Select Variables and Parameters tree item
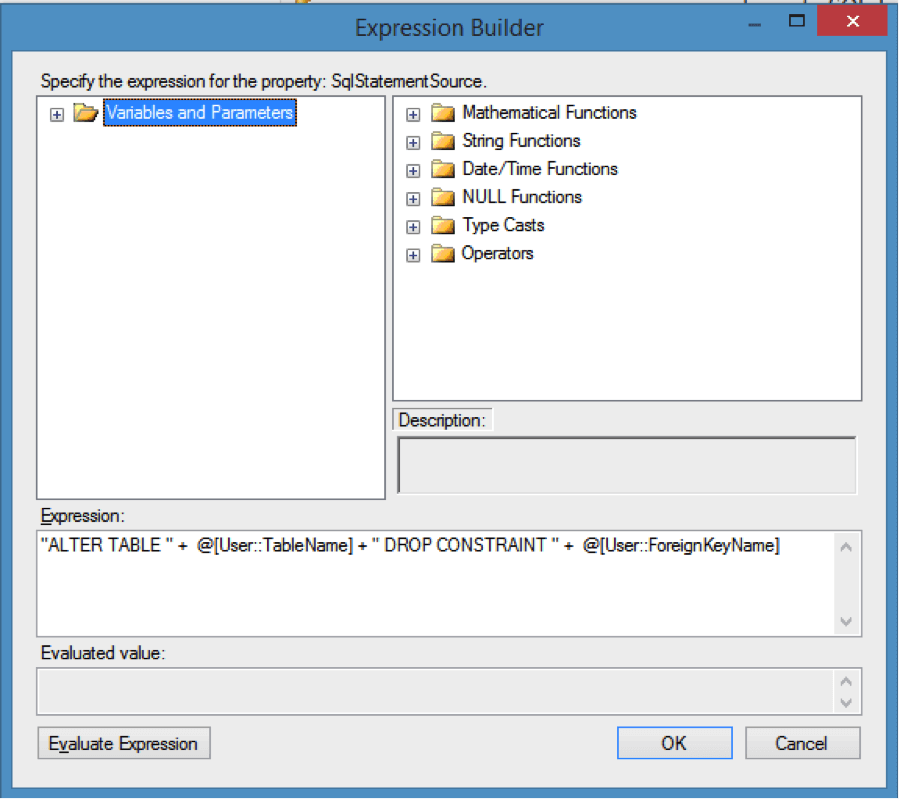 (x=200, y=112)
